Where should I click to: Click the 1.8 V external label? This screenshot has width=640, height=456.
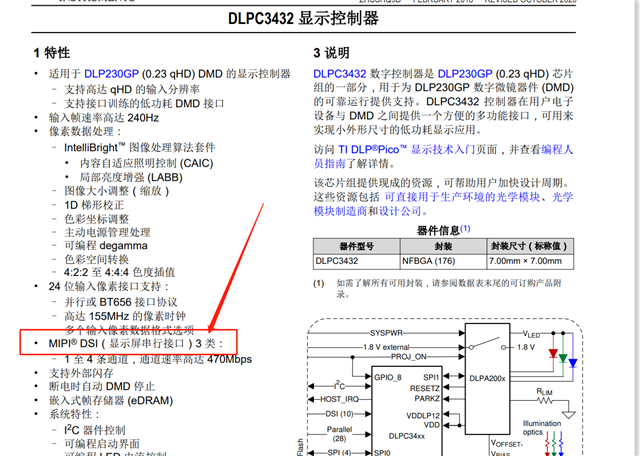(x=387, y=347)
